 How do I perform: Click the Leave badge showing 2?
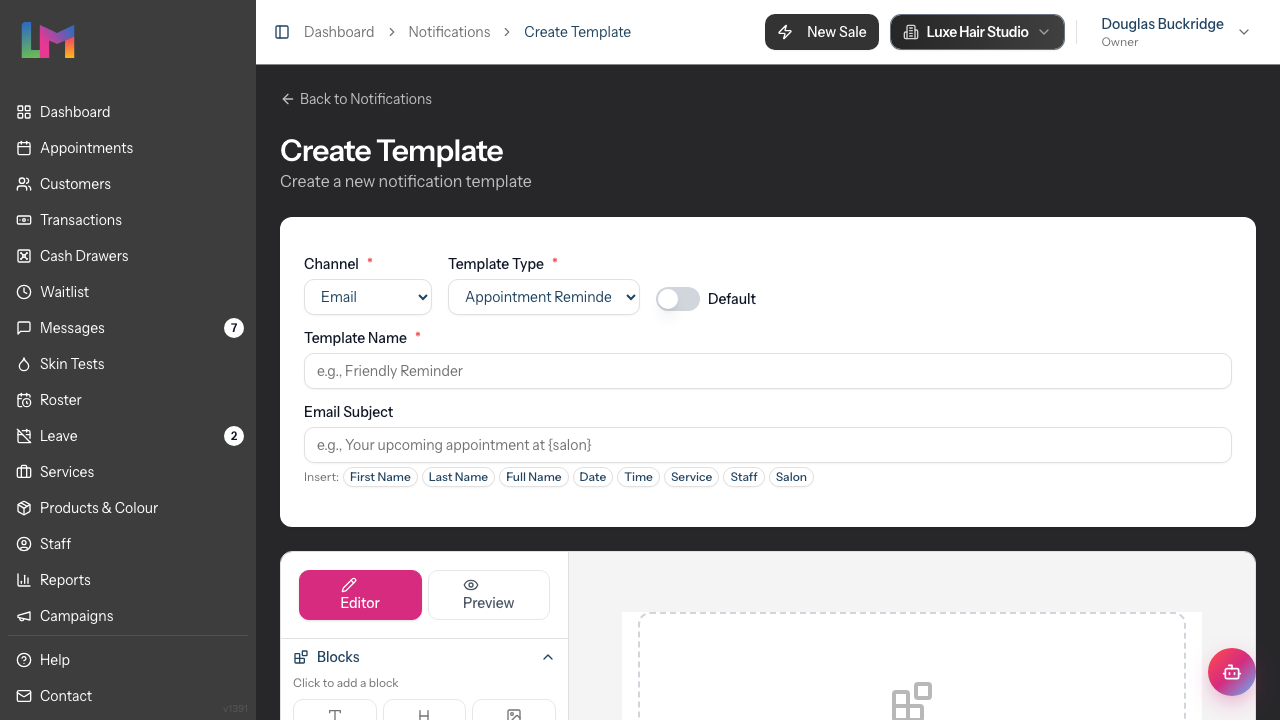pyautogui.click(x=234, y=436)
